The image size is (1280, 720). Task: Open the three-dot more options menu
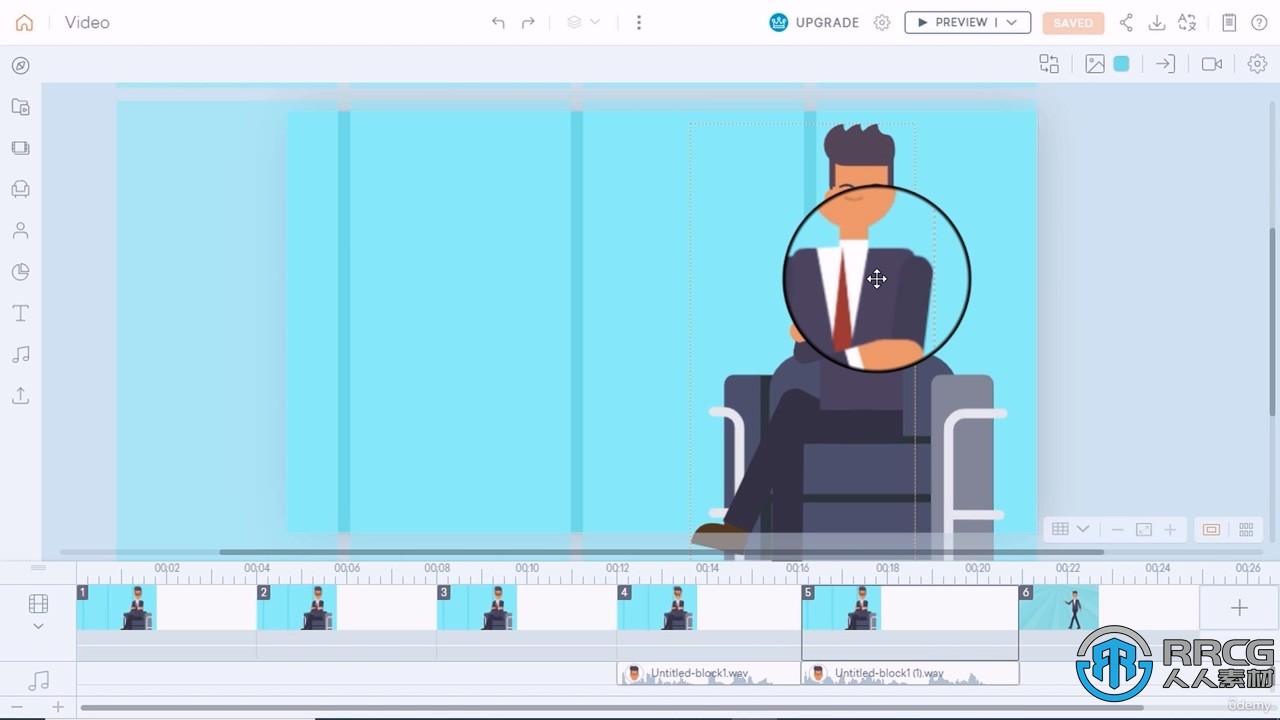(x=639, y=22)
